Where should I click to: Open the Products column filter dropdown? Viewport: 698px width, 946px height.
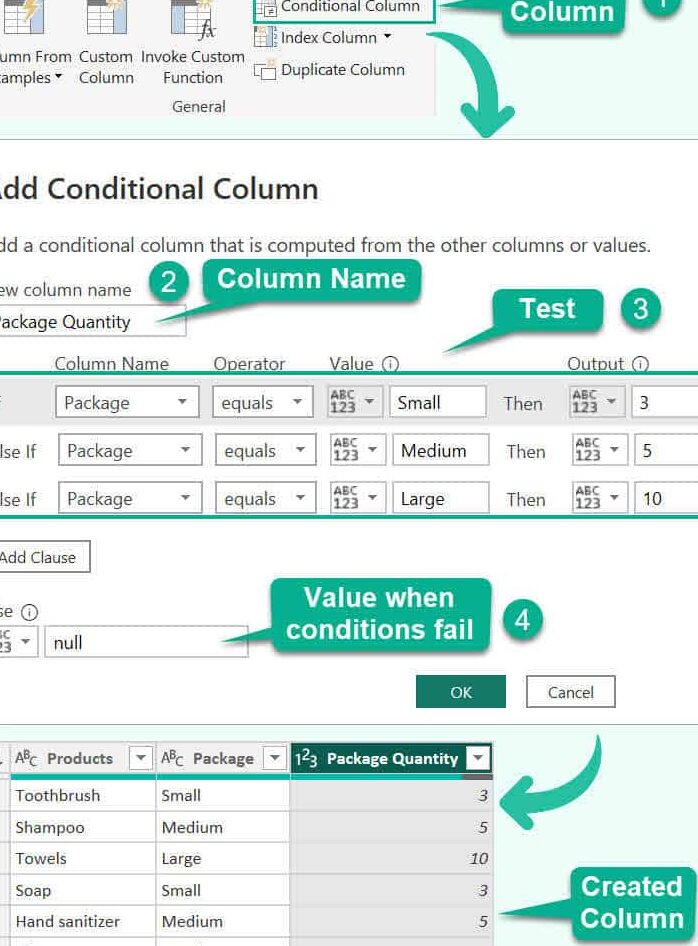pyautogui.click(x=140, y=759)
